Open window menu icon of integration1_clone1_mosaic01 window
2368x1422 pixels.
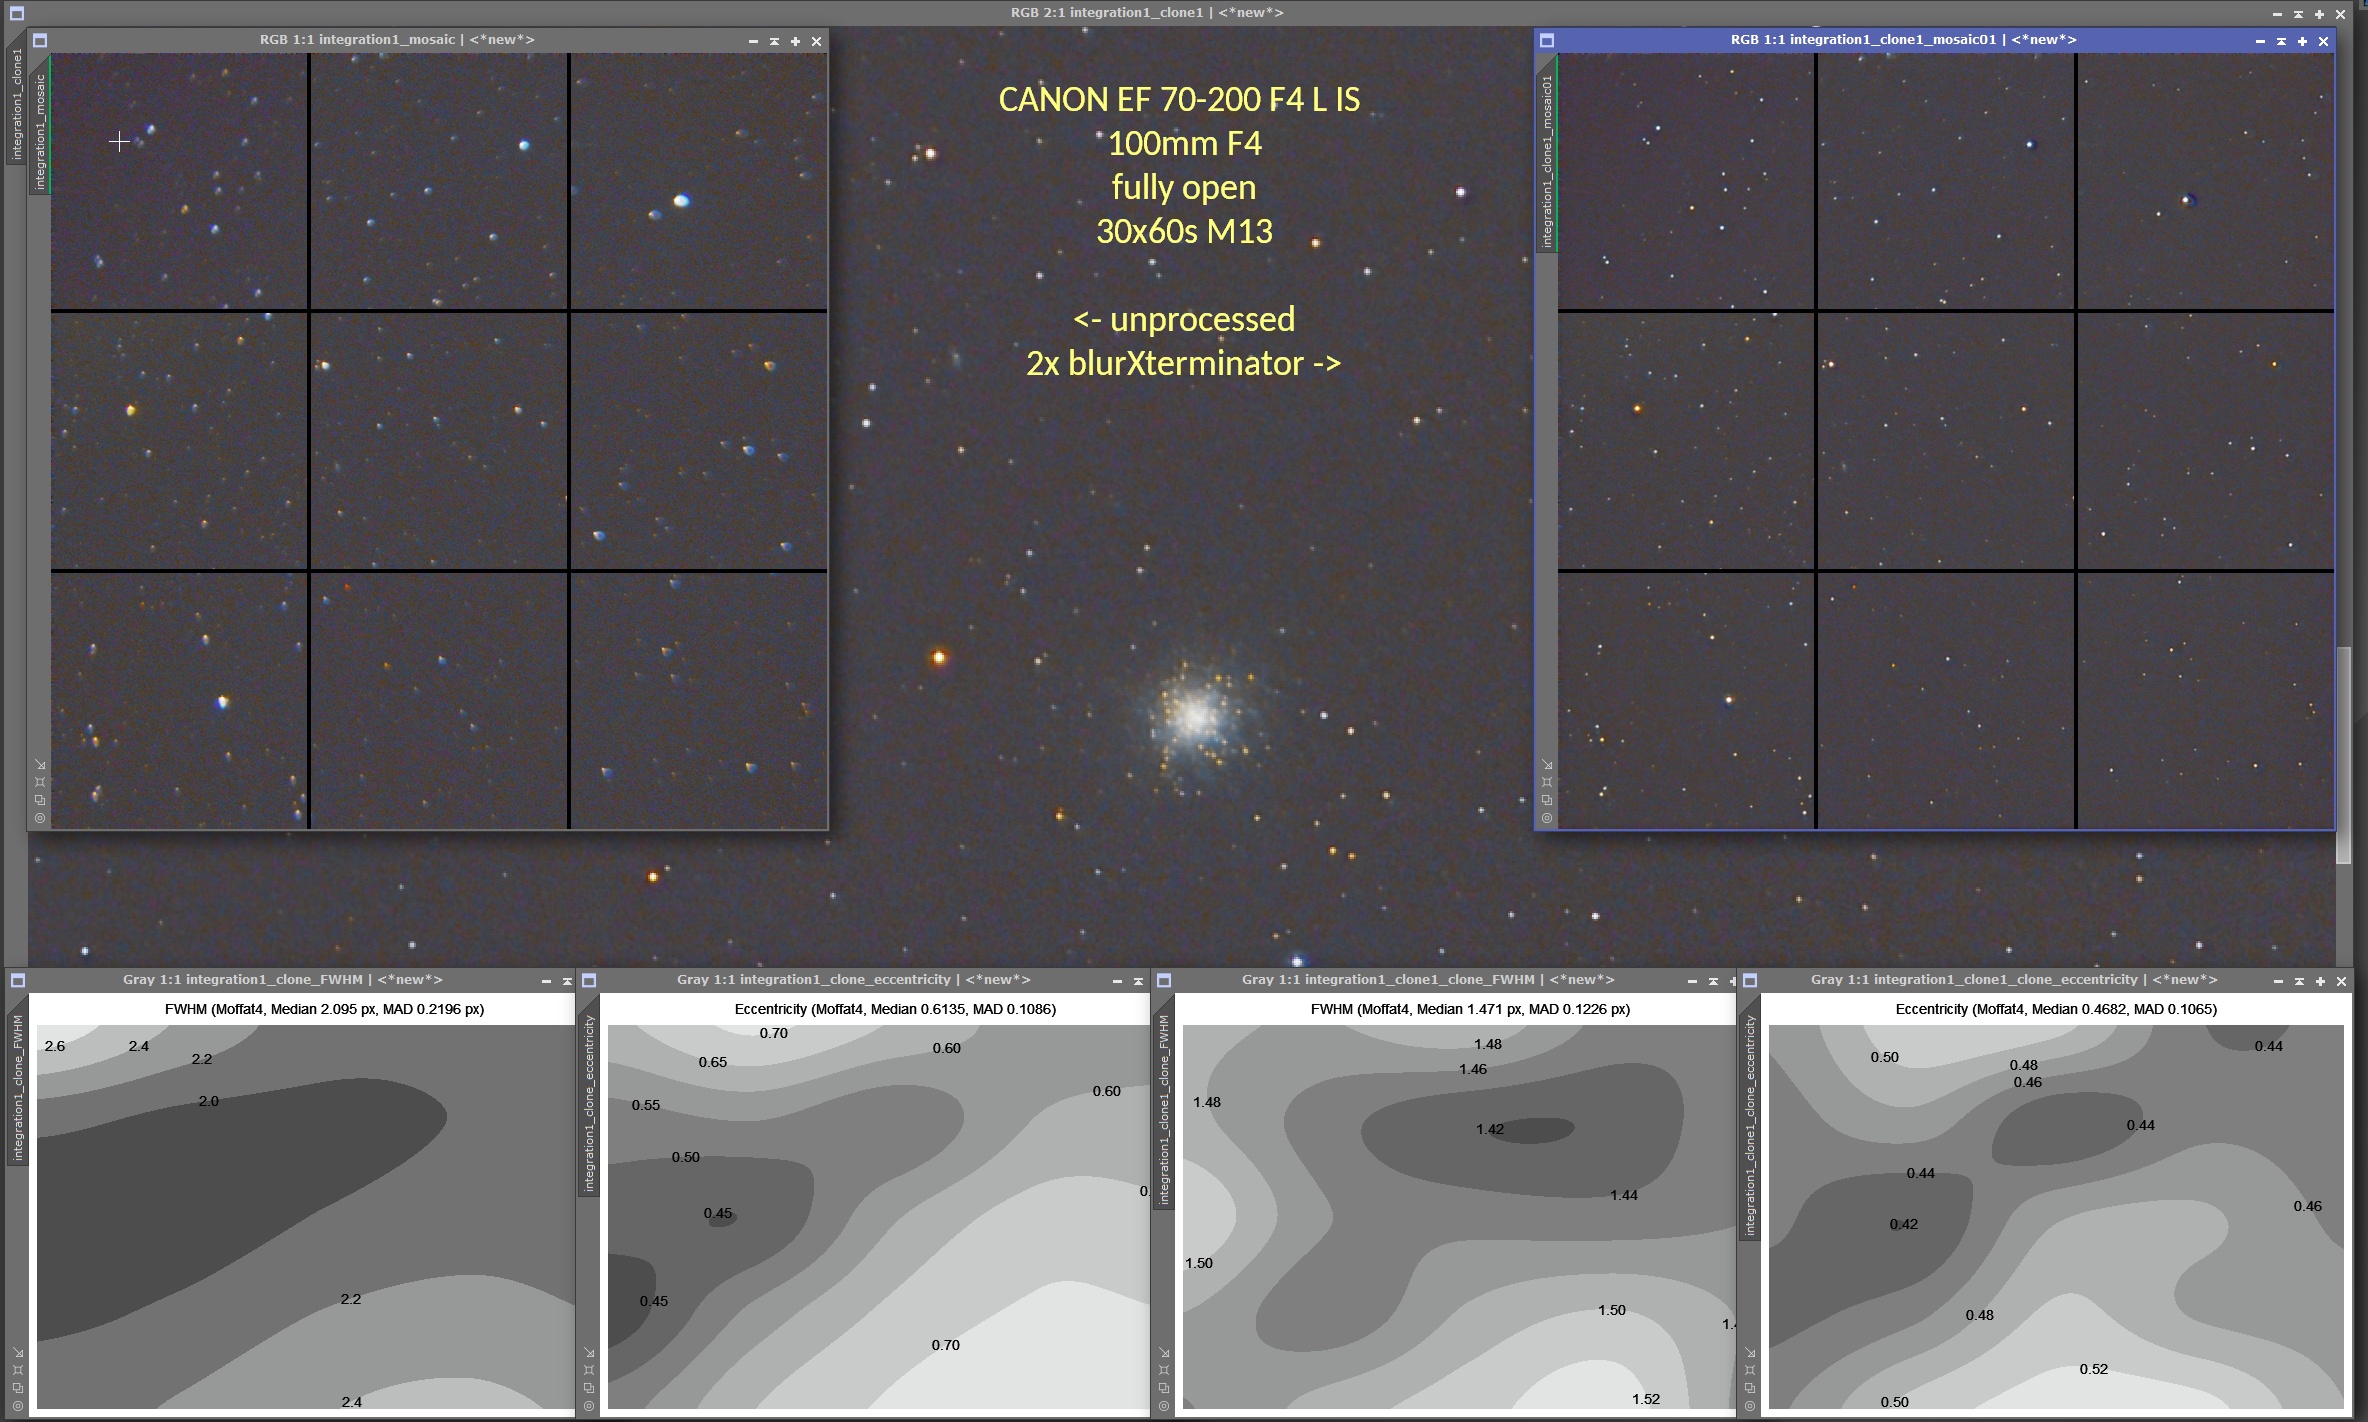(x=1547, y=41)
